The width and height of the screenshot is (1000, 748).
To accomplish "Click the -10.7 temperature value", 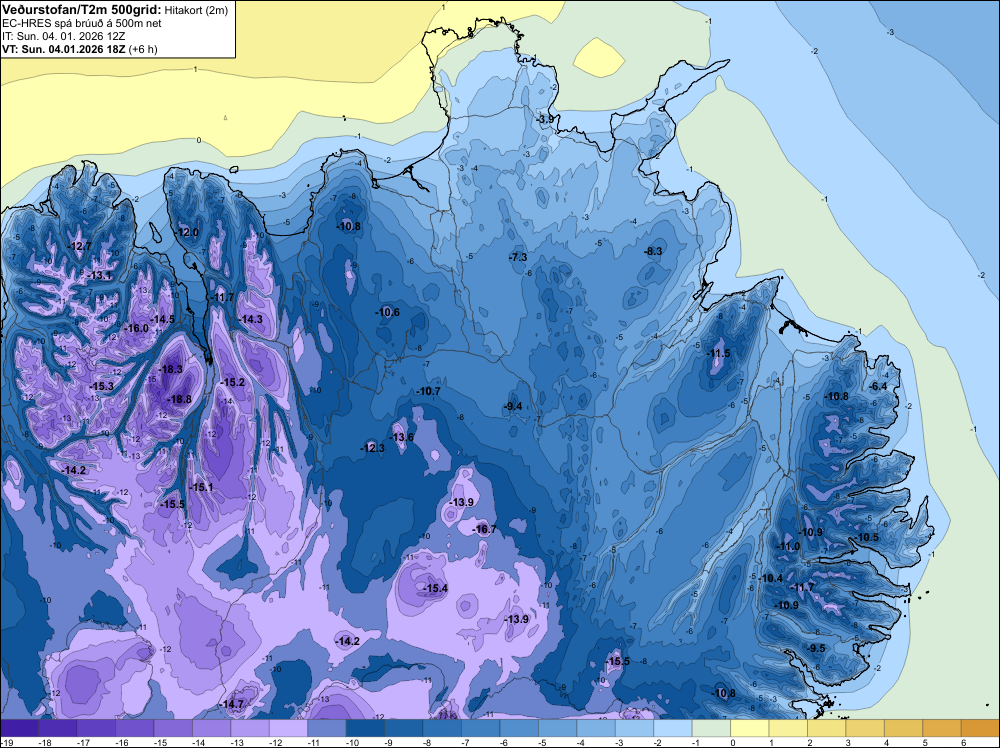I will coord(428,391).
